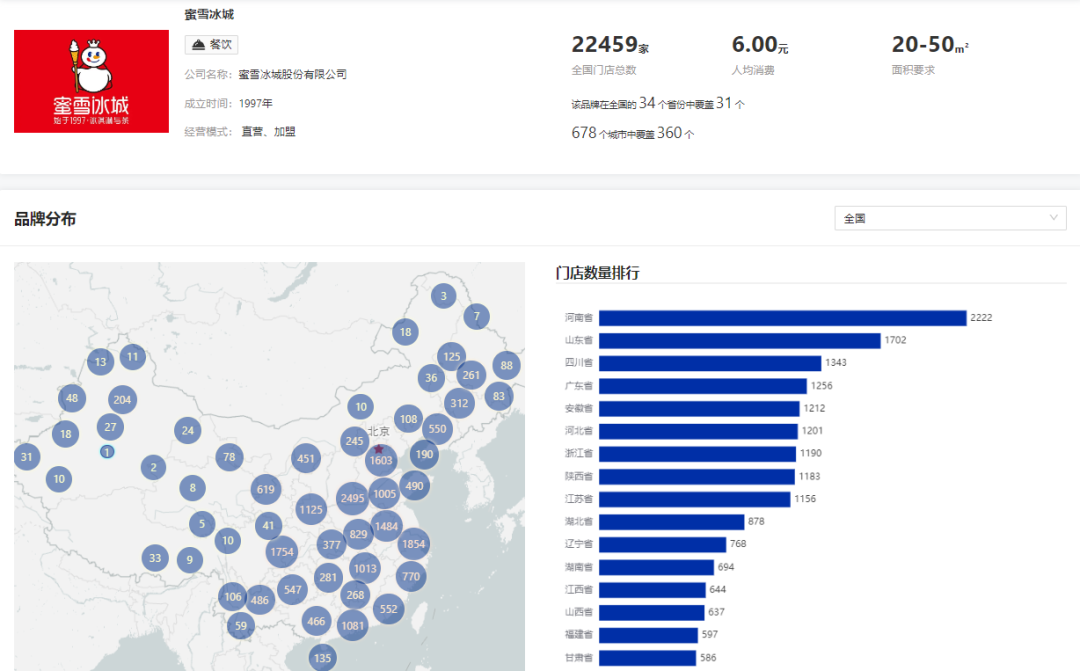1080x671 pixels.
Task: Open the marker labeled 48
Action: [72, 398]
